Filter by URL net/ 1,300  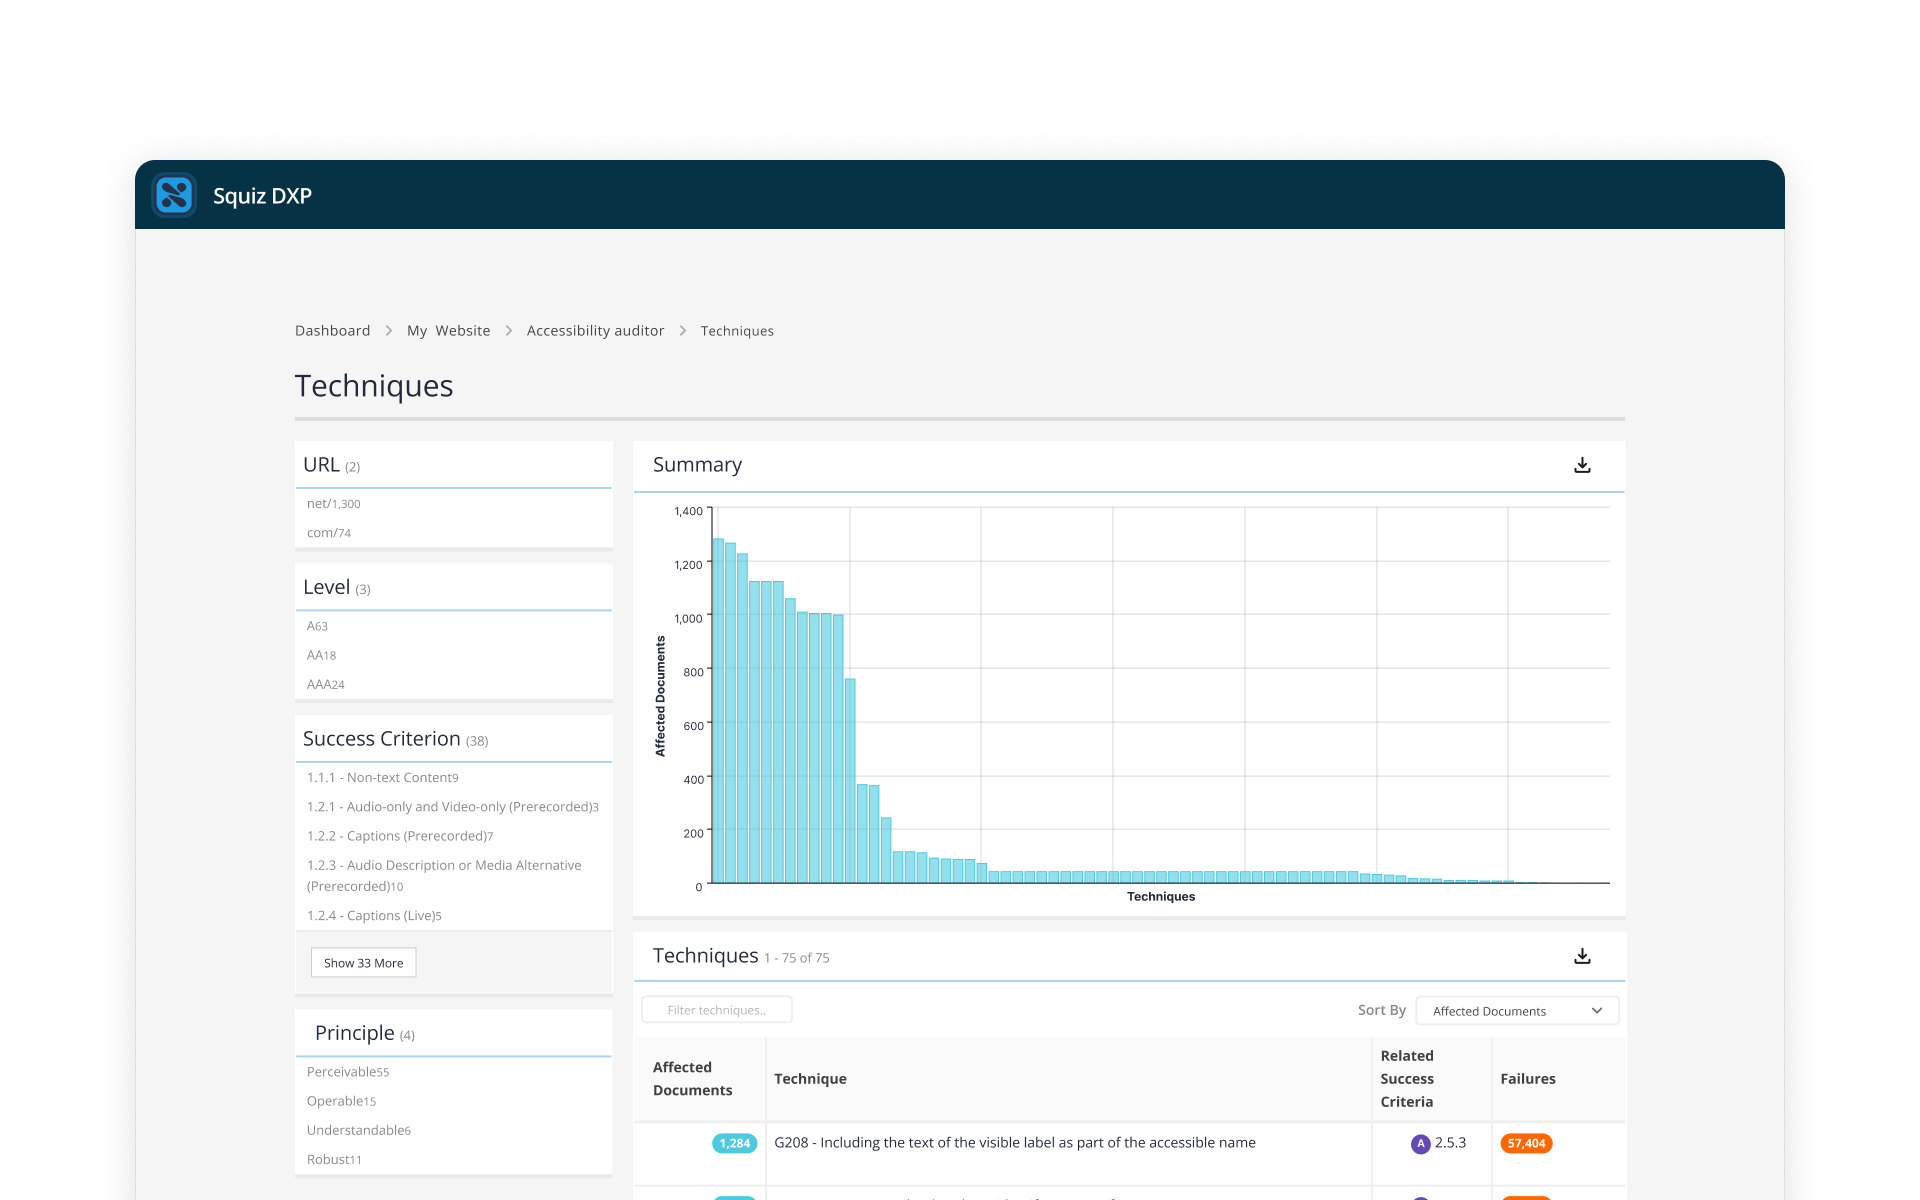click(x=334, y=504)
